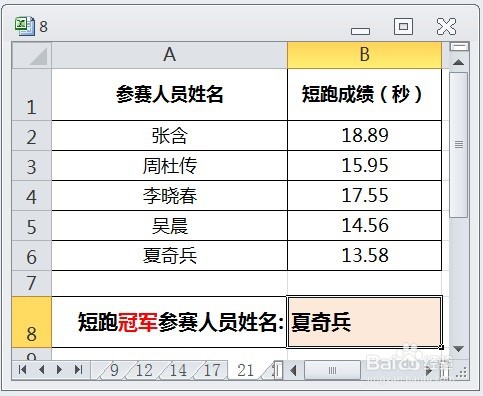Go to next sheet navigation arrow

click(60, 370)
